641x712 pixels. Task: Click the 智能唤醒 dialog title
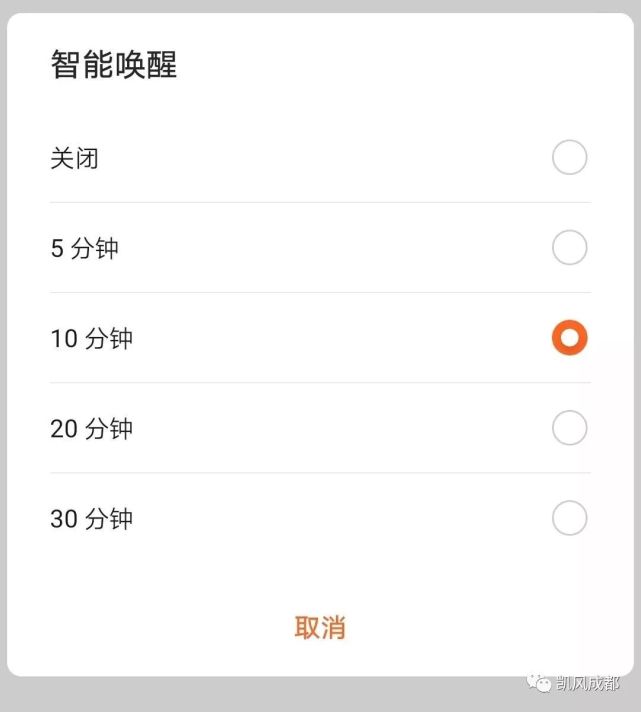(113, 64)
